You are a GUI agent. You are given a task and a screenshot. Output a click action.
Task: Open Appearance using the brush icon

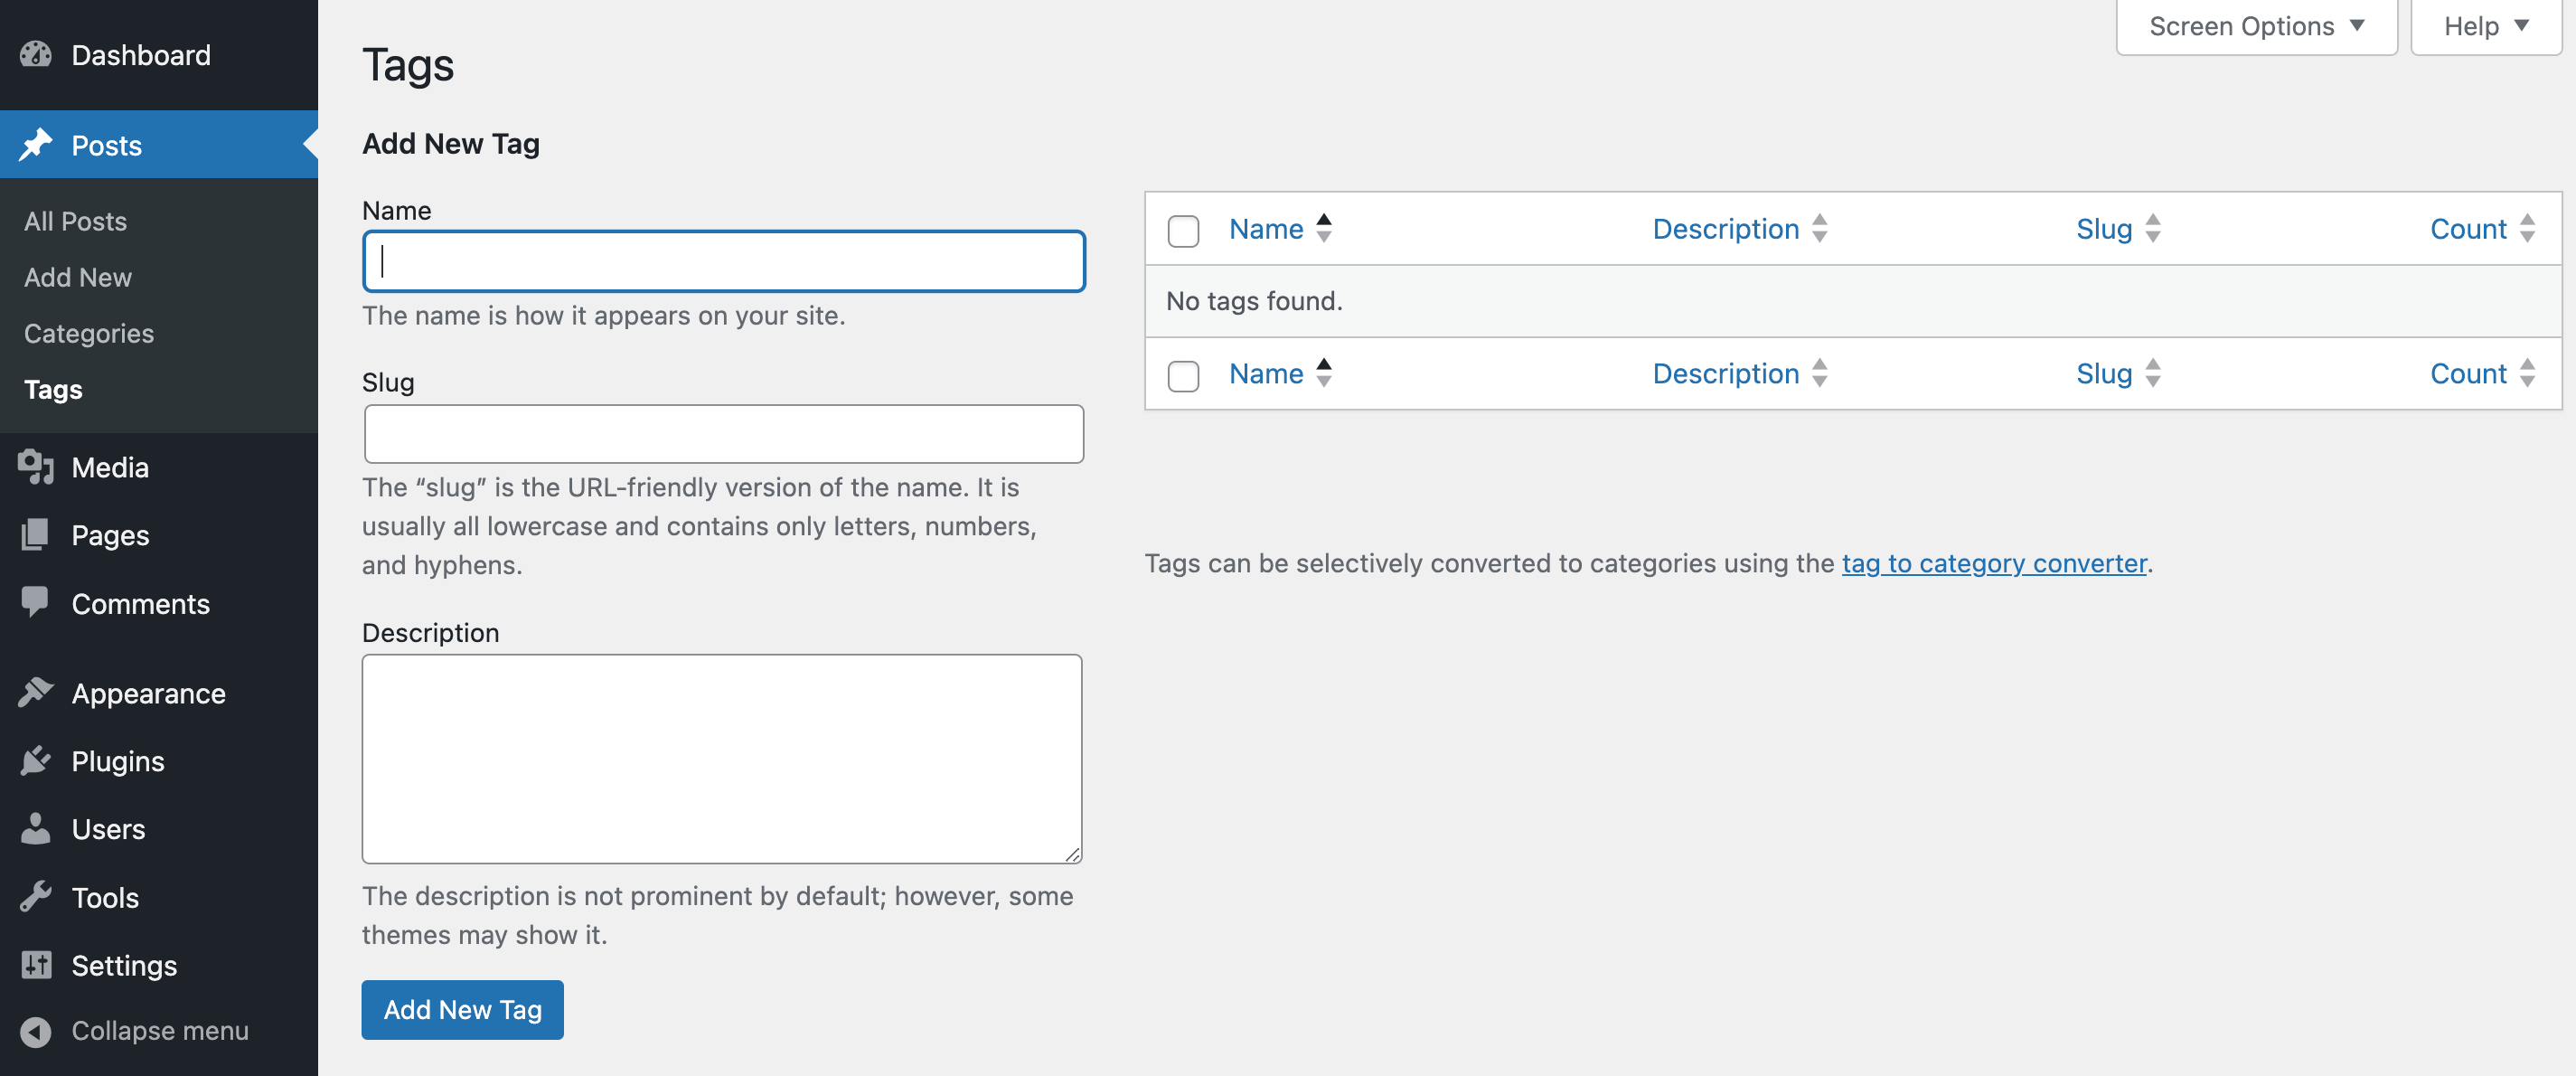[x=36, y=692]
